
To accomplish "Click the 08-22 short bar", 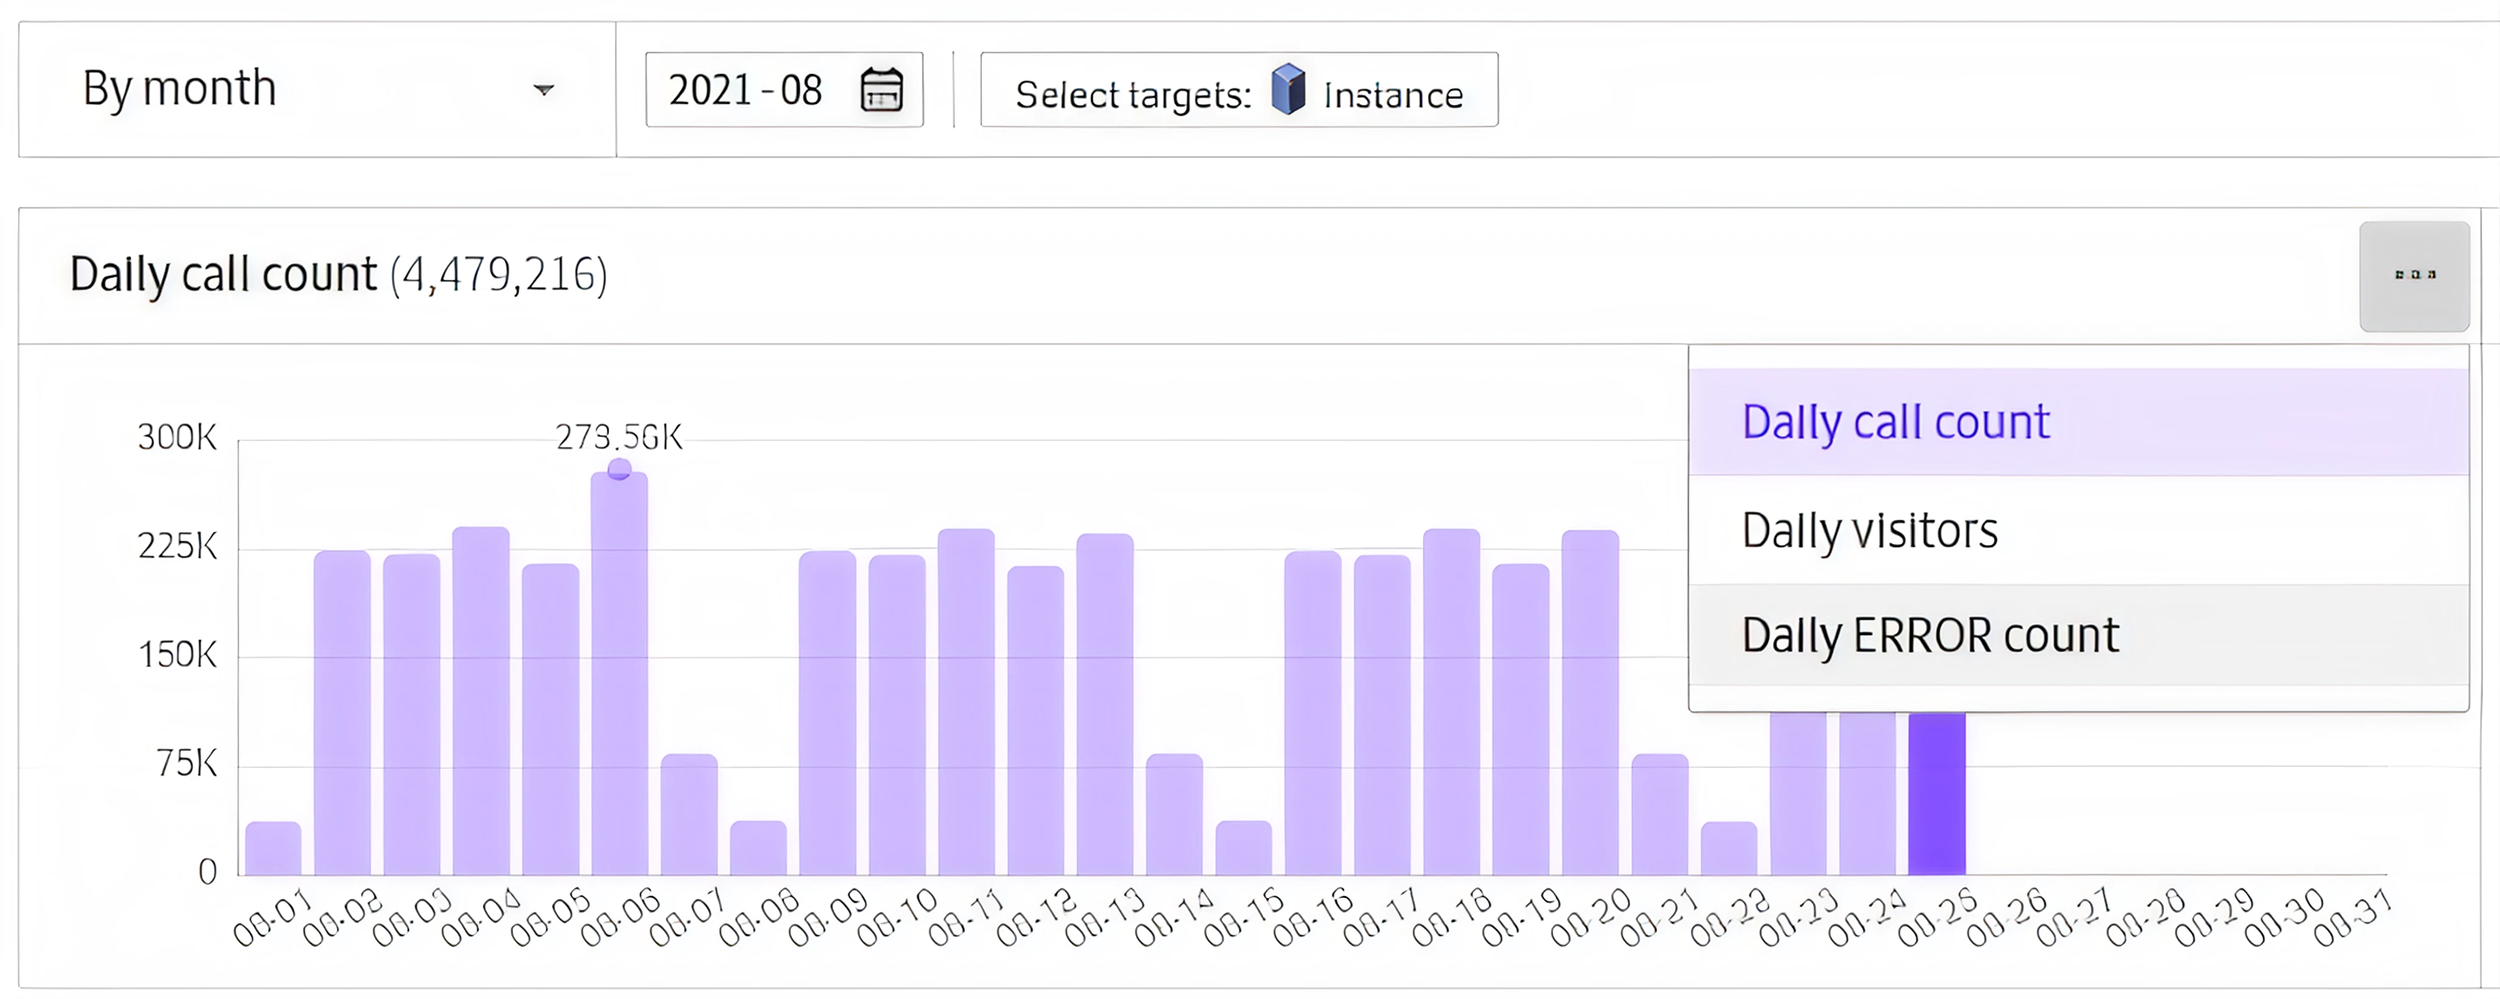I will 1729,848.
